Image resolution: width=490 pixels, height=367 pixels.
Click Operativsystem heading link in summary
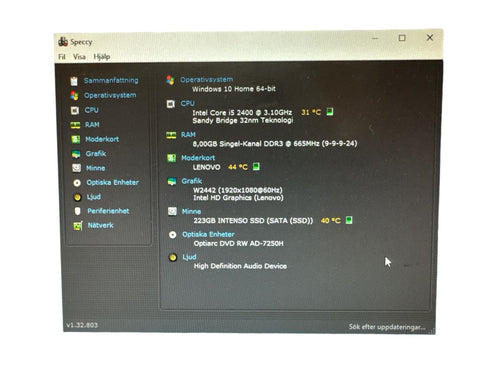point(207,80)
